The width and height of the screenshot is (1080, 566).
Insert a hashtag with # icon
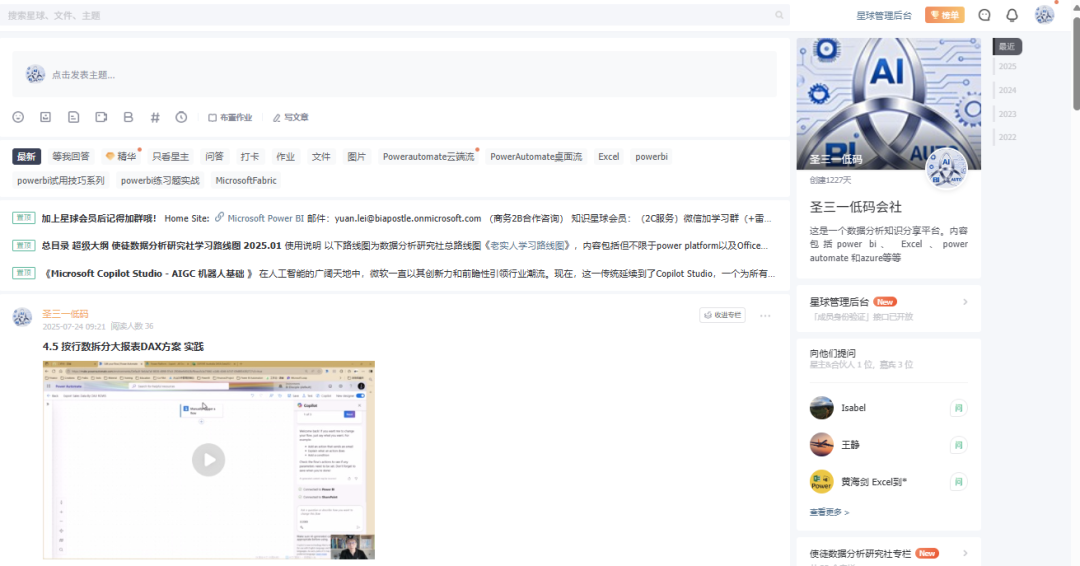[x=155, y=117]
